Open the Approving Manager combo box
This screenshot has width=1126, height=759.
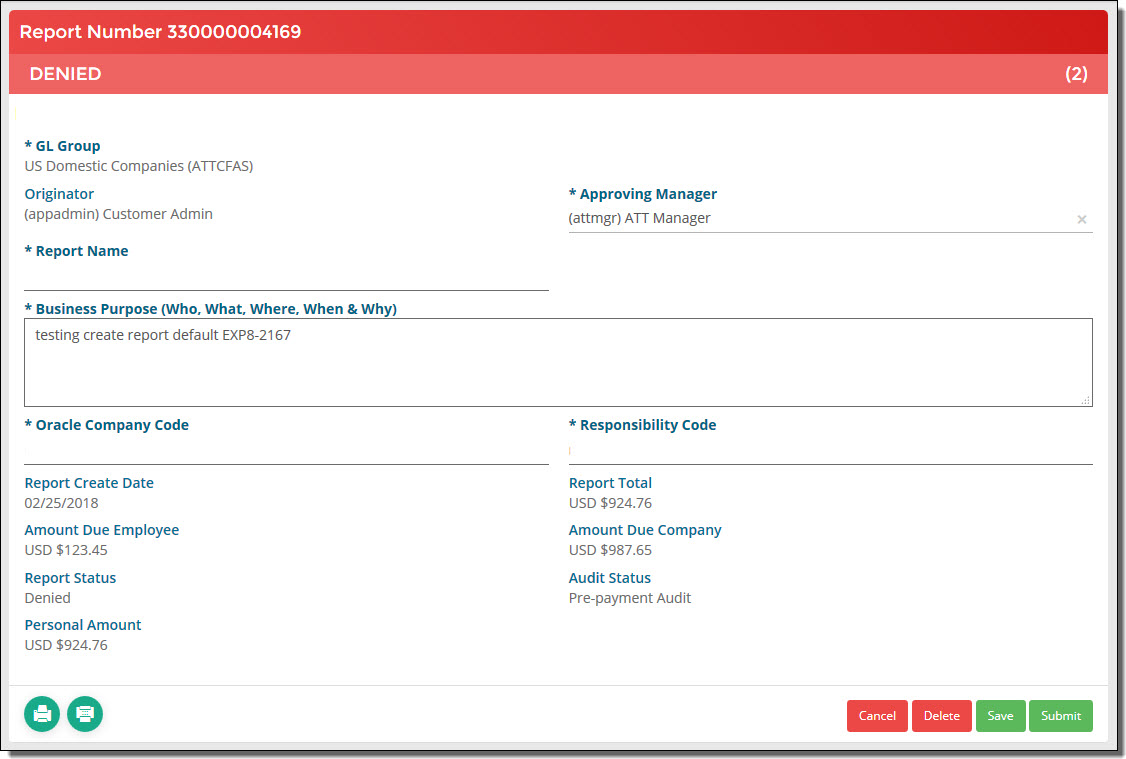[819, 218]
